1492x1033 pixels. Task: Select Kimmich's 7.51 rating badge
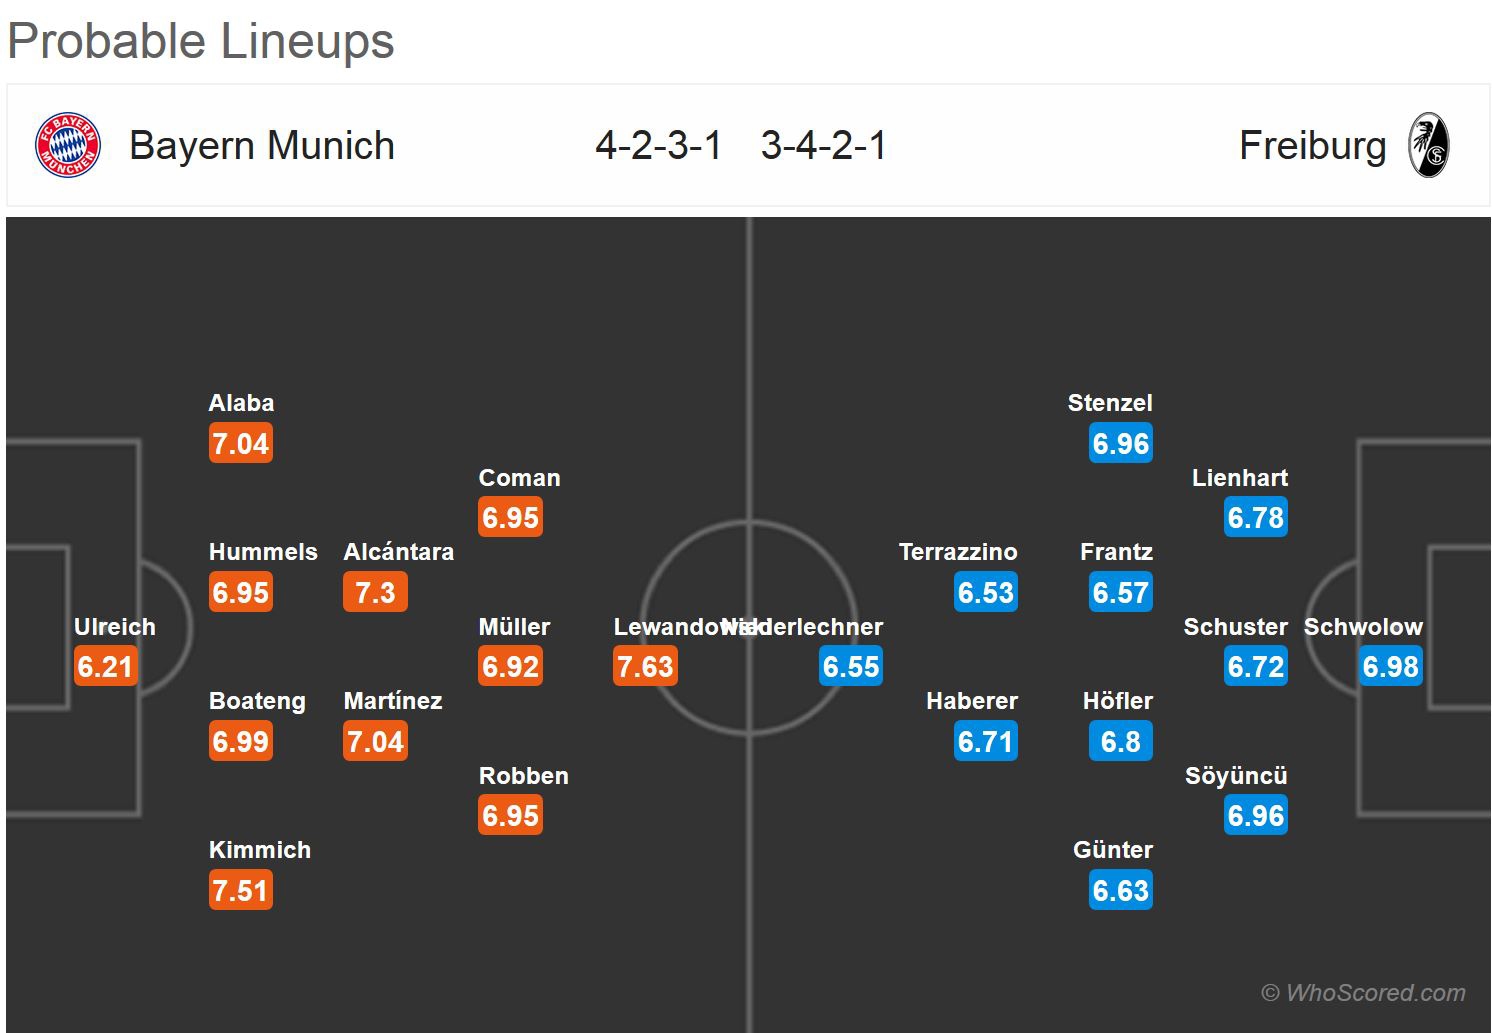(x=241, y=890)
